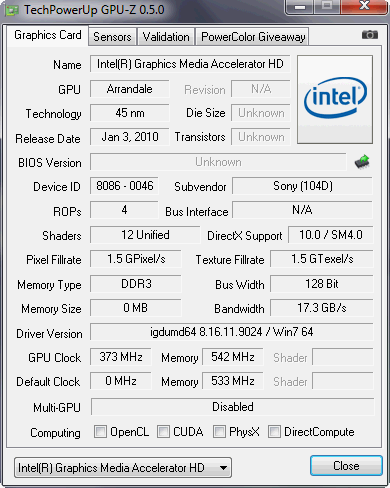
Task: Click the Release Date field Jan 3, 2010
Action: [x=129, y=137]
